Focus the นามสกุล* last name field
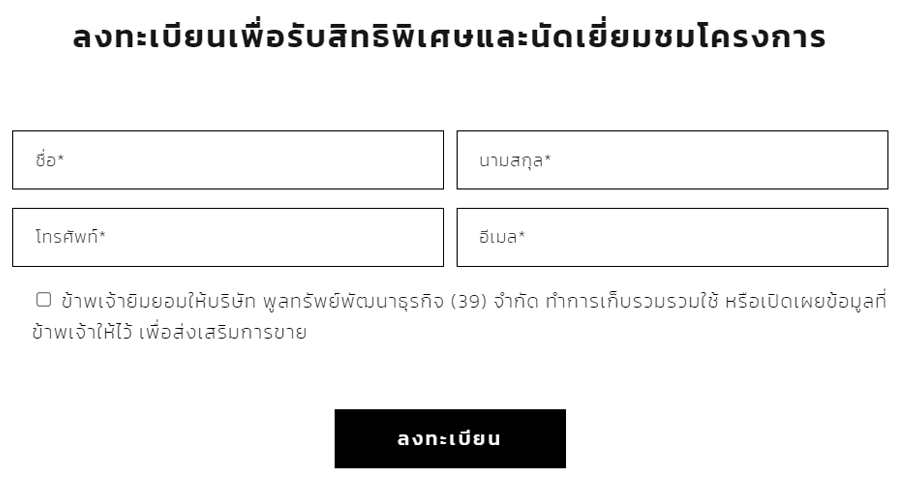The height and width of the screenshot is (500, 900). pyautogui.click(x=672, y=160)
